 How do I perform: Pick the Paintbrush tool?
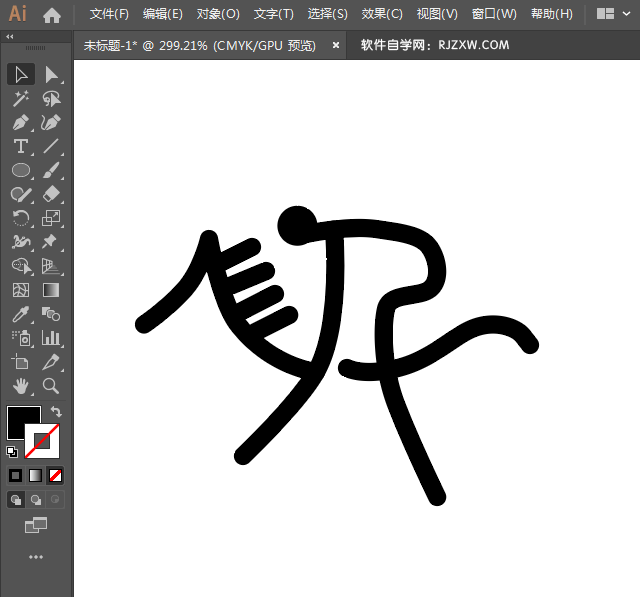pyautogui.click(x=51, y=170)
